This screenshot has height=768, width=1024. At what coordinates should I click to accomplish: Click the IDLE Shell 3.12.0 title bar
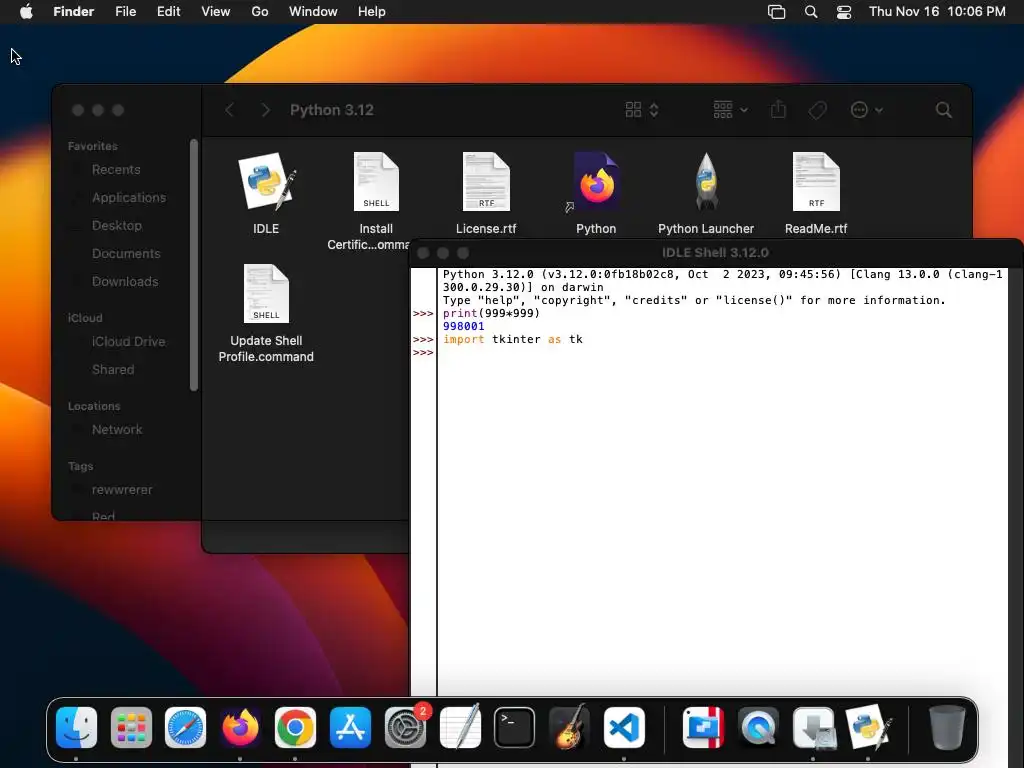[x=715, y=253]
